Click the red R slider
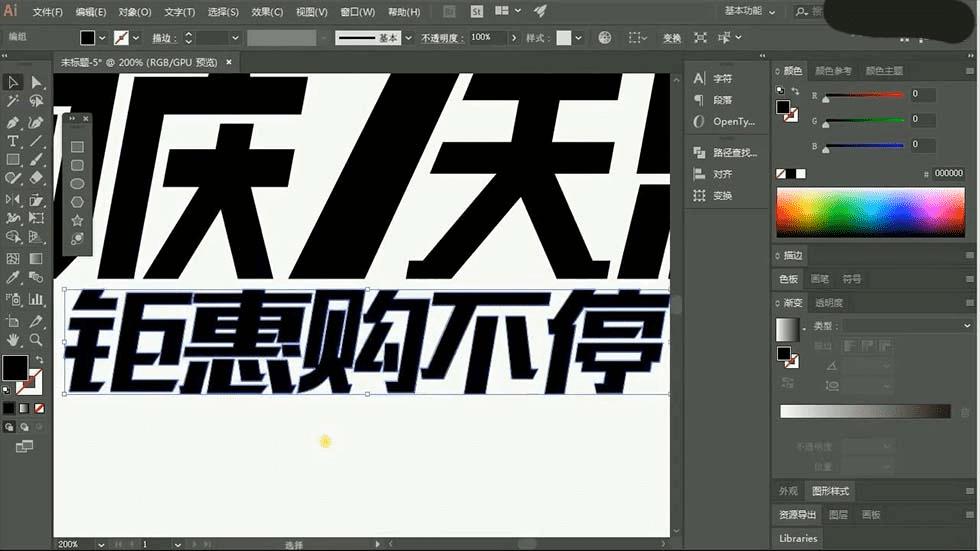 click(x=865, y=96)
